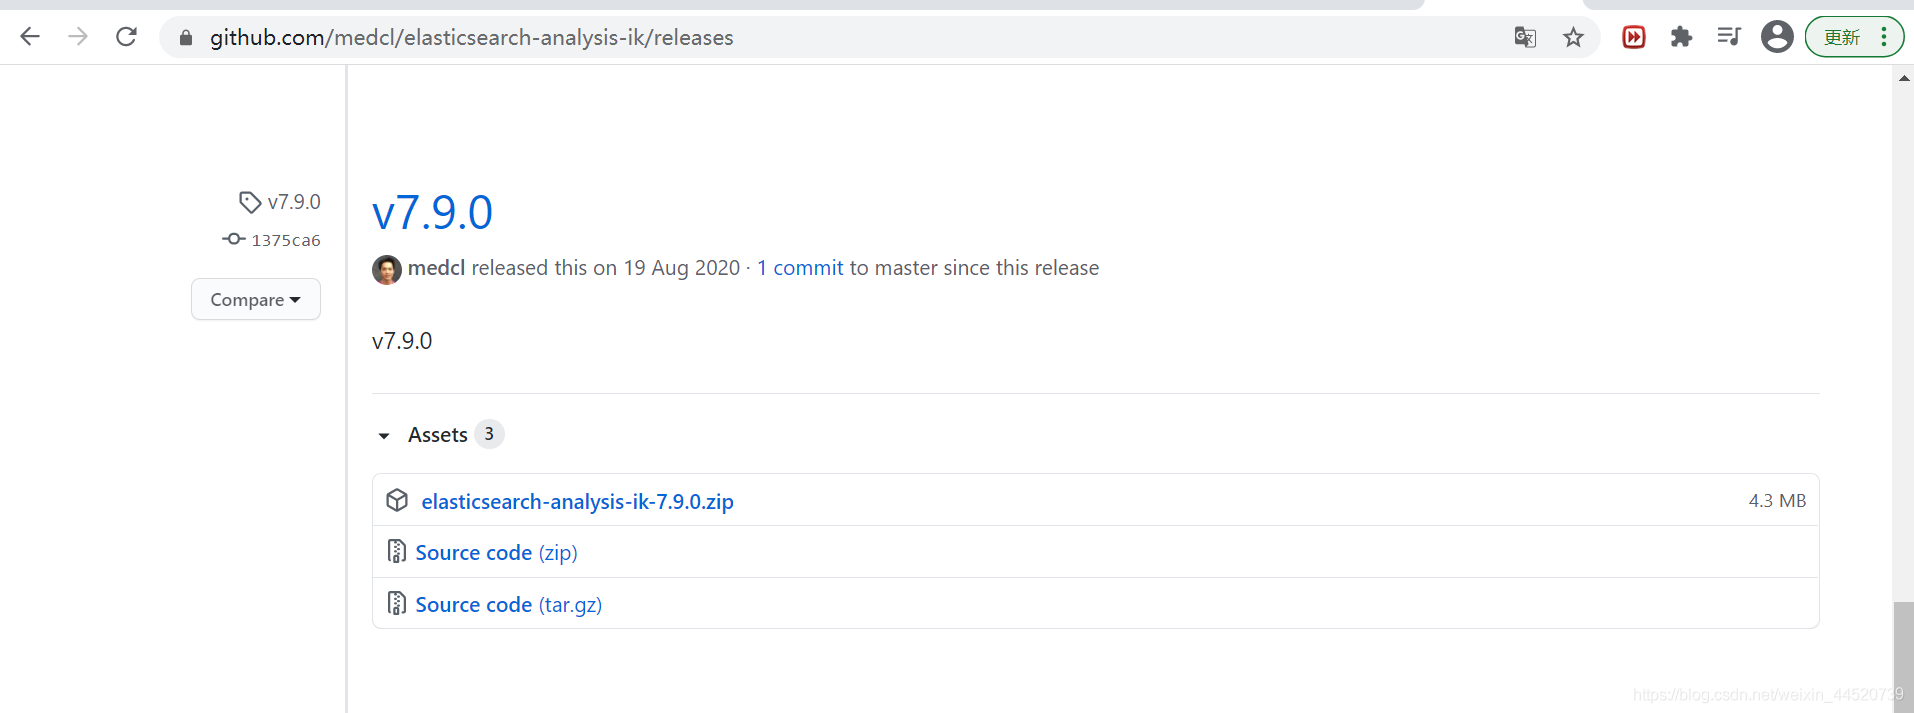Image resolution: width=1914 pixels, height=713 pixels.
Task: Click the package icon of the zip asset
Action: click(x=397, y=500)
